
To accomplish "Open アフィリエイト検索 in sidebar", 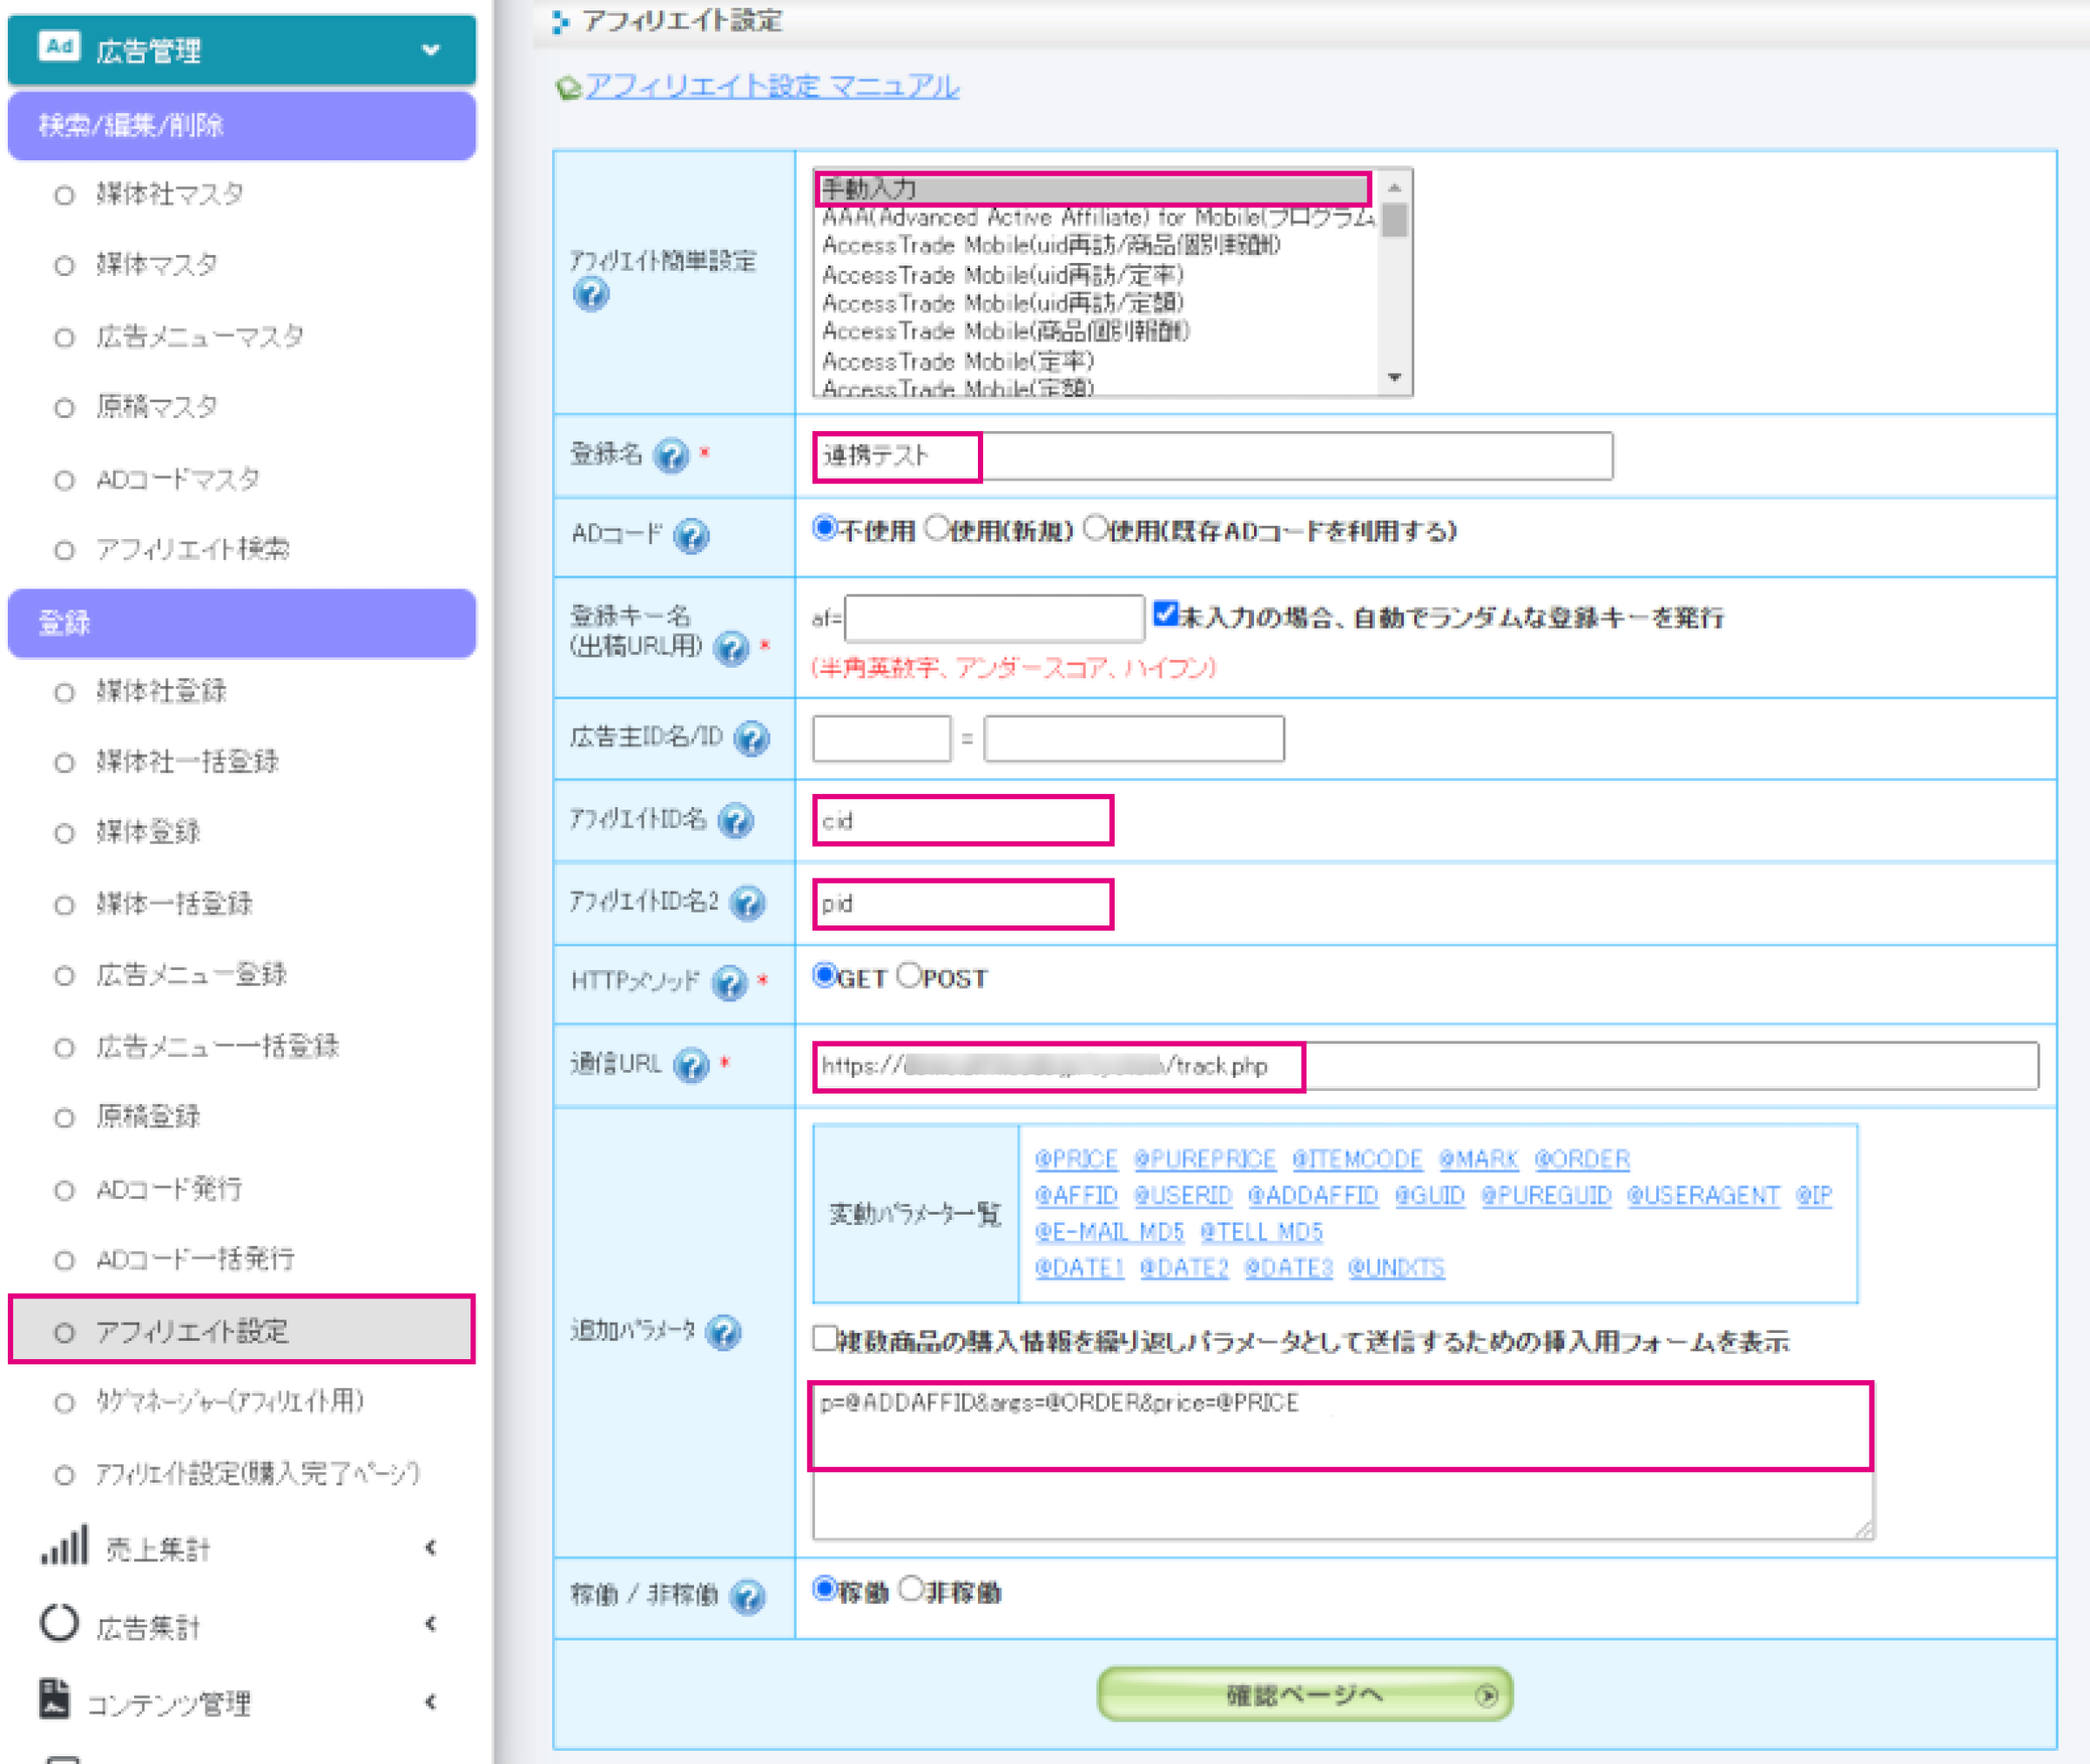I will tap(192, 549).
